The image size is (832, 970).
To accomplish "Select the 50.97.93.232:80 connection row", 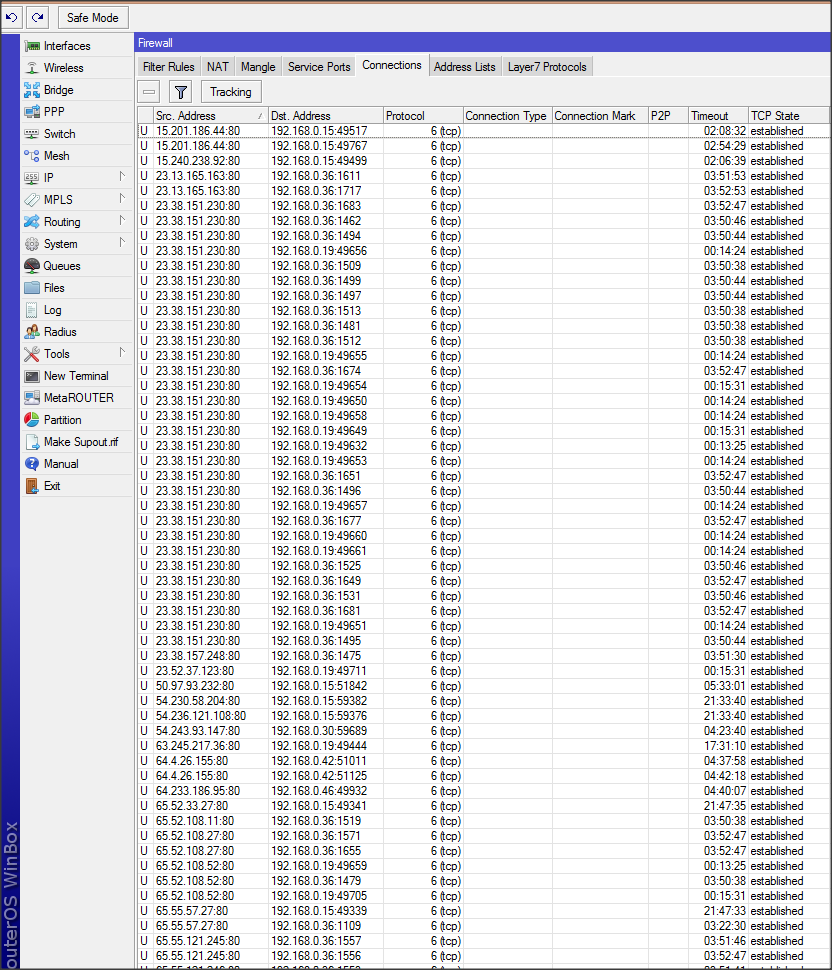I will (483, 686).
